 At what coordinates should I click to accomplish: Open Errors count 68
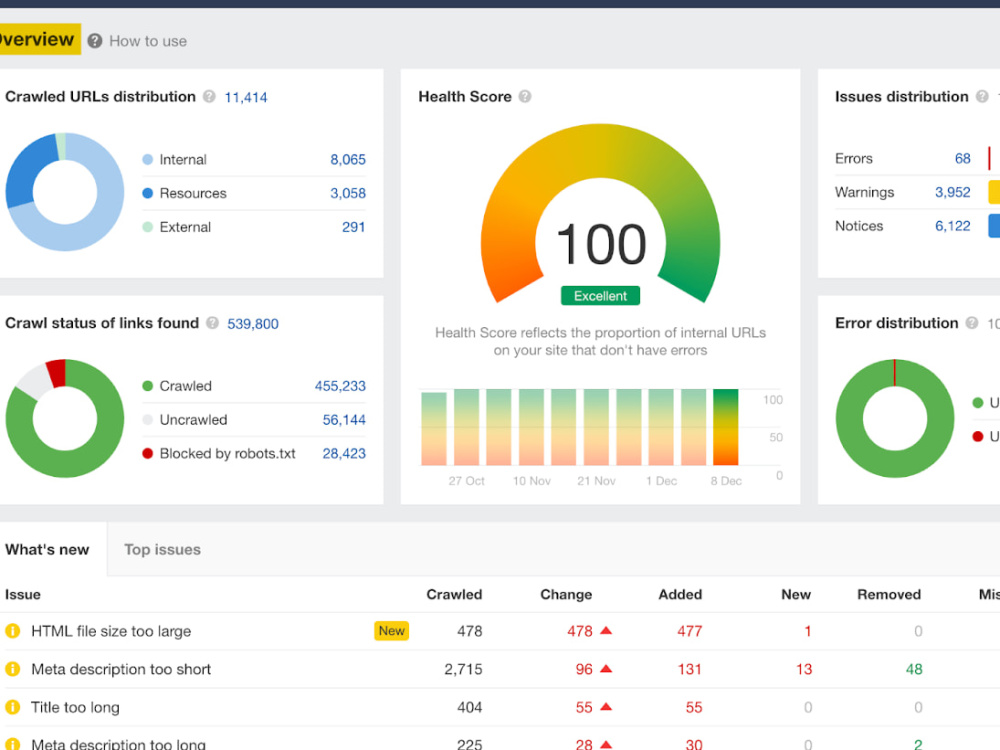(962, 158)
